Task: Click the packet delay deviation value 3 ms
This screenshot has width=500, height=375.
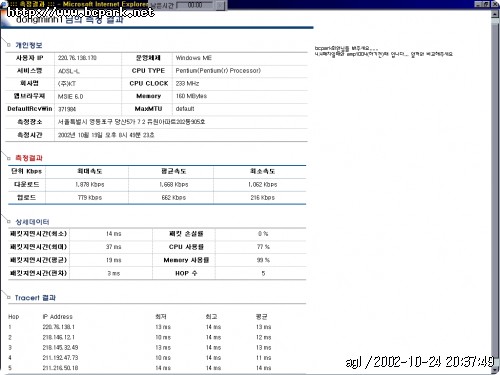Action: click(113, 273)
